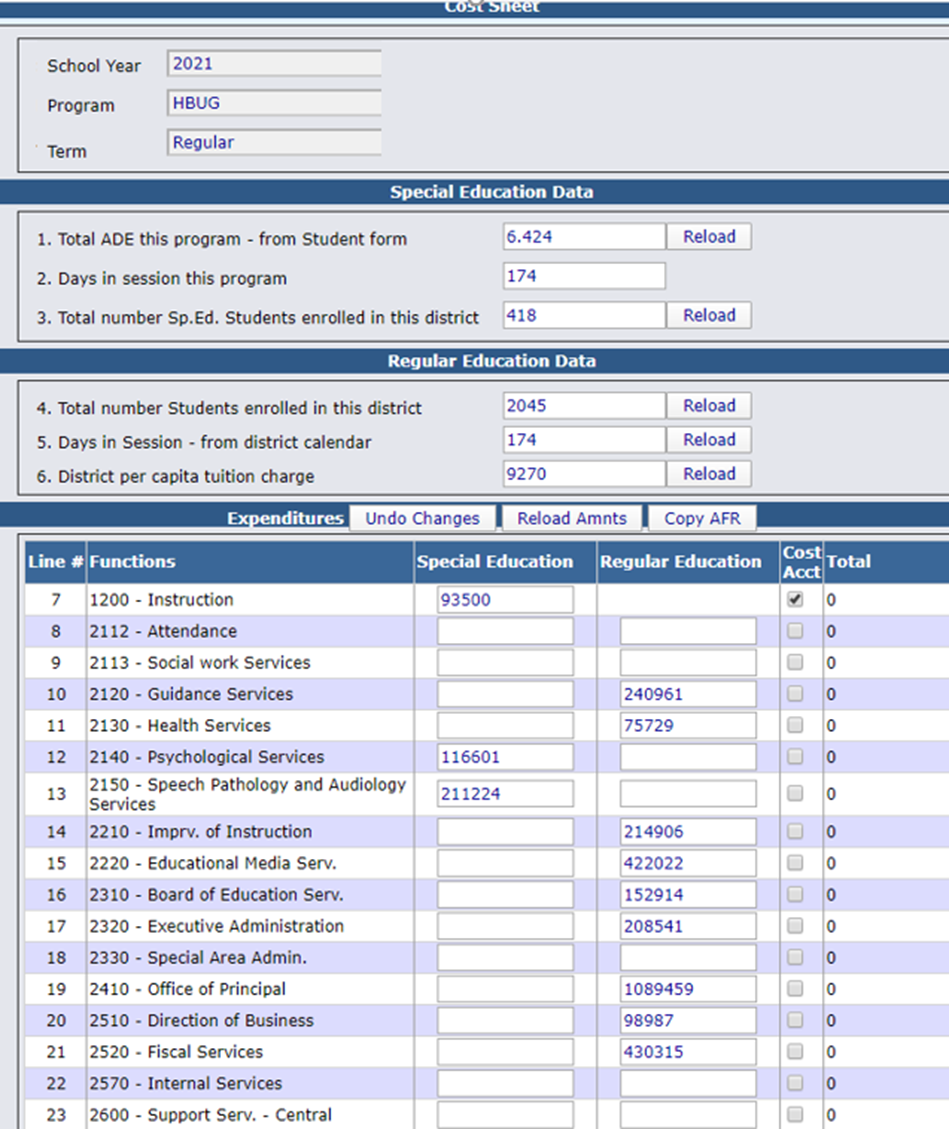
Task: Click the Copy AFR button
Action: tap(702, 518)
